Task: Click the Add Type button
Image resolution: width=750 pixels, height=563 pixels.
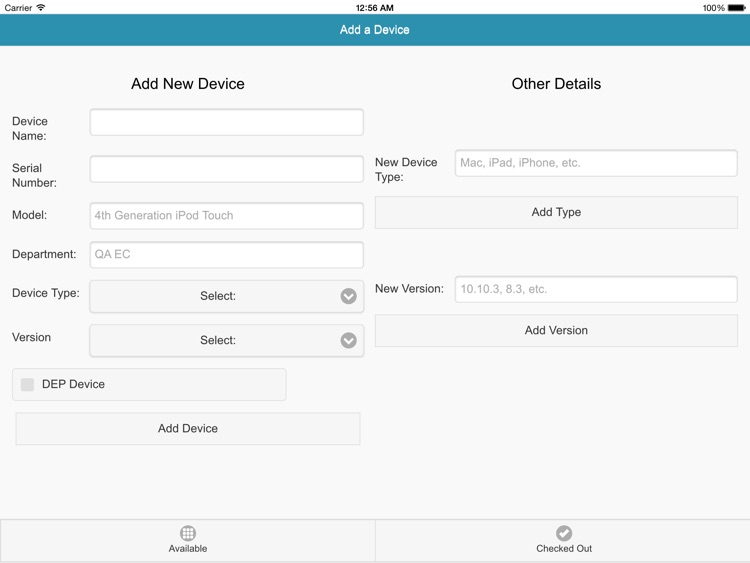Action: (x=556, y=212)
